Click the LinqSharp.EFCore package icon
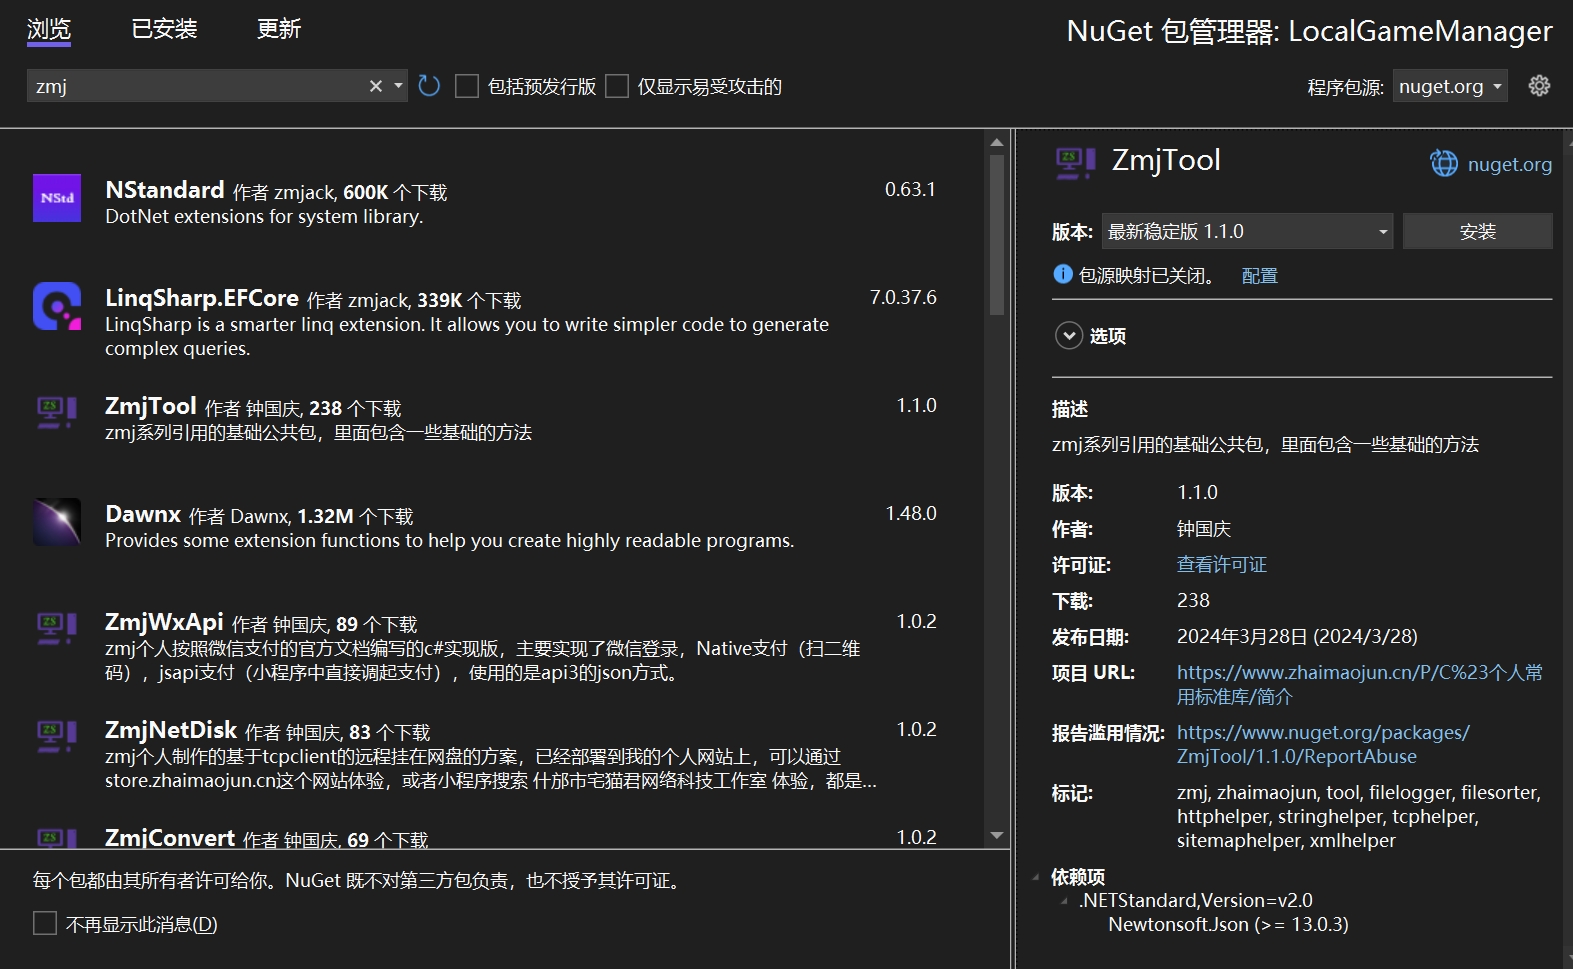Viewport: 1573px width, 969px height. [57, 306]
